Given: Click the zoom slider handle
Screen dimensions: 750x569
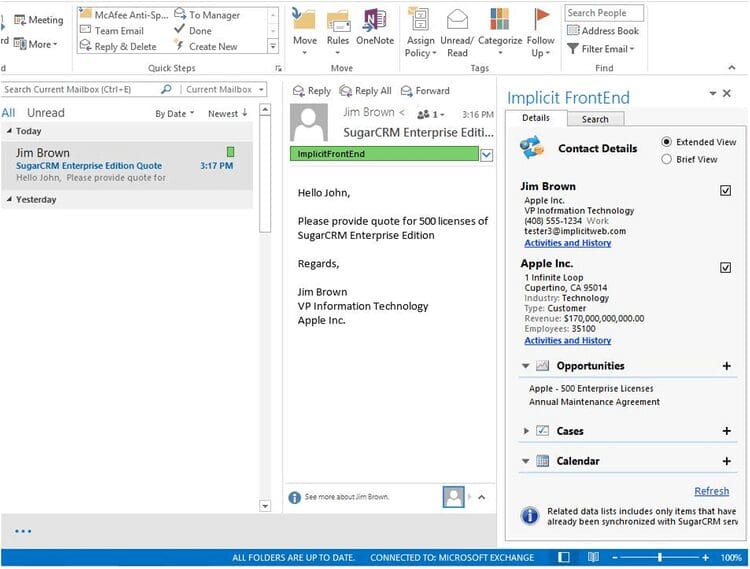Looking at the screenshot, I should [660, 557].
